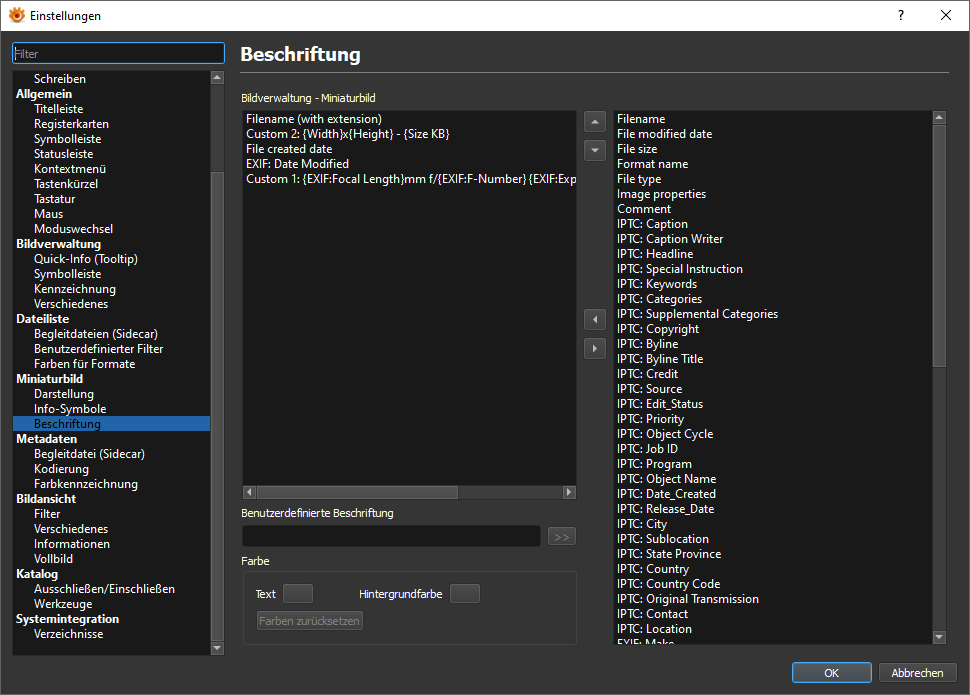The width and height of the screenshot is (970, 695).
Task: Open Darstellung under Miniaturbild
Action: (64, 394)
